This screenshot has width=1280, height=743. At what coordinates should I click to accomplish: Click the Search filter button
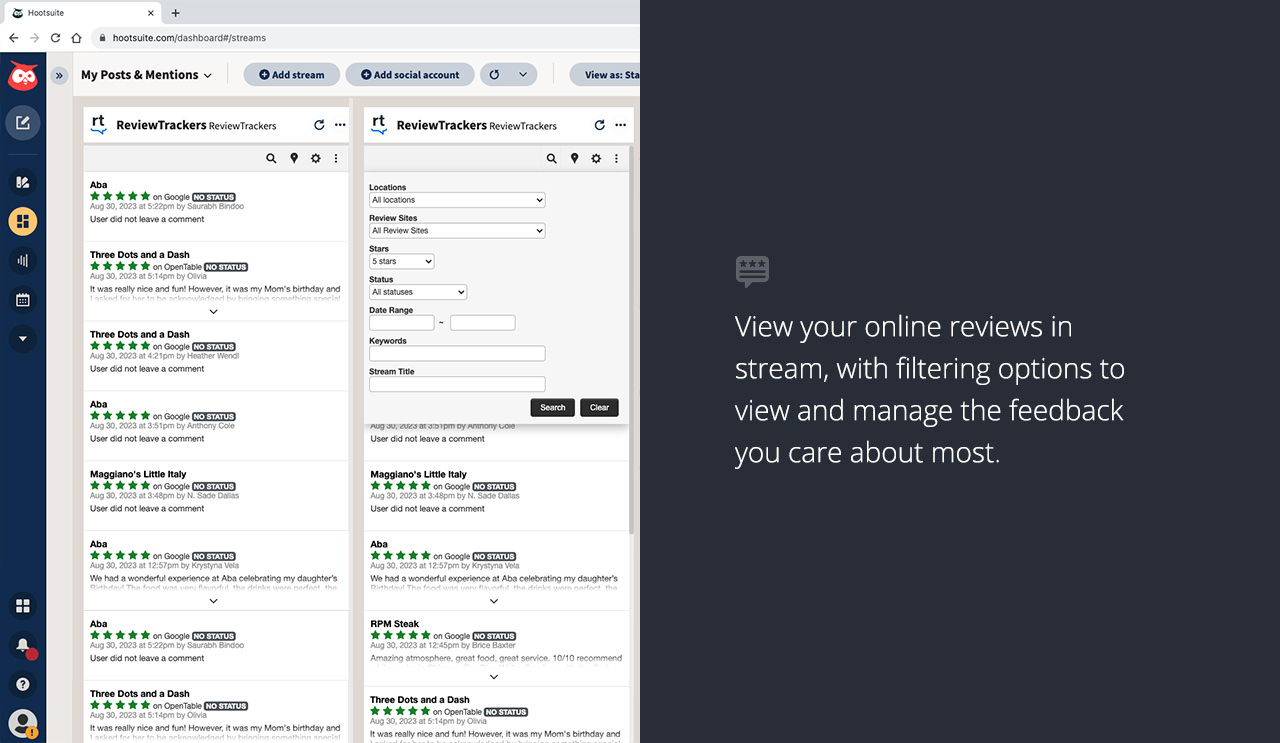tap(553, 407)
